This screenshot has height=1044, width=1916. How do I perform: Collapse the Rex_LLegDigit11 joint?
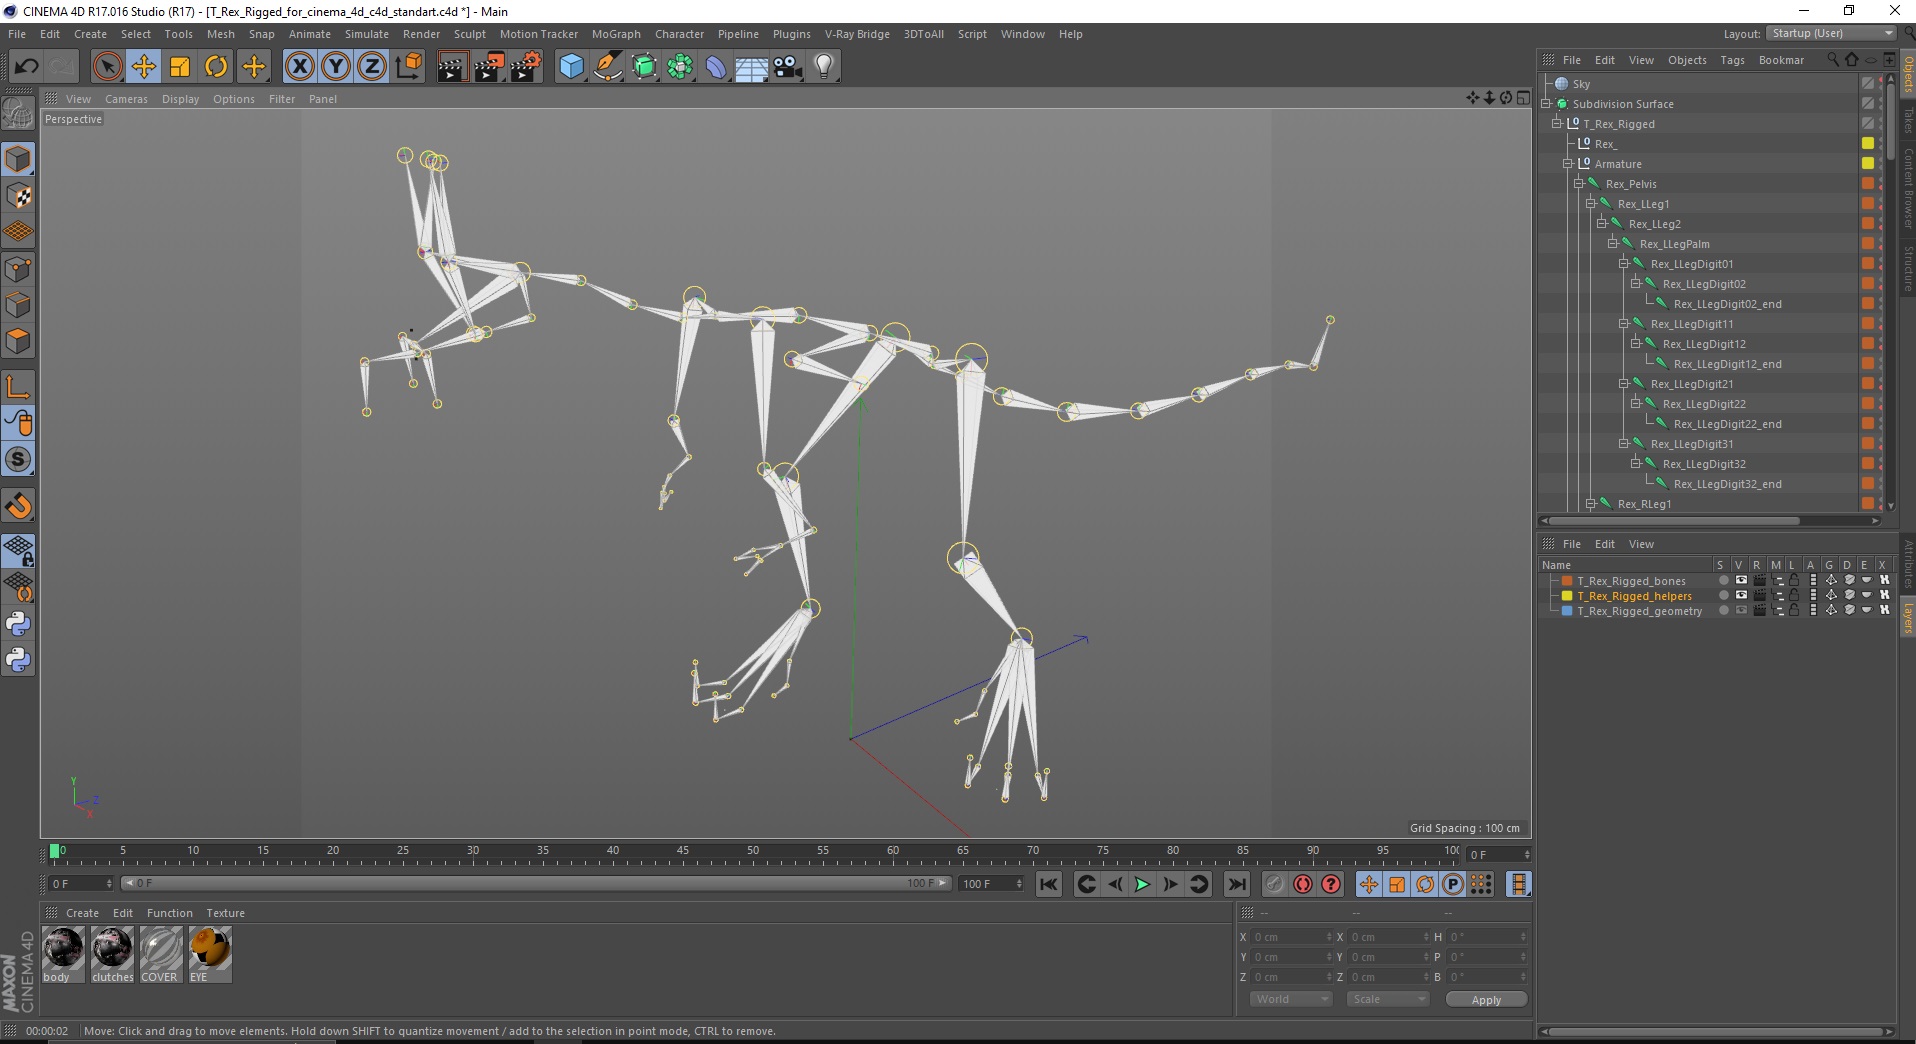(1624, 324)
